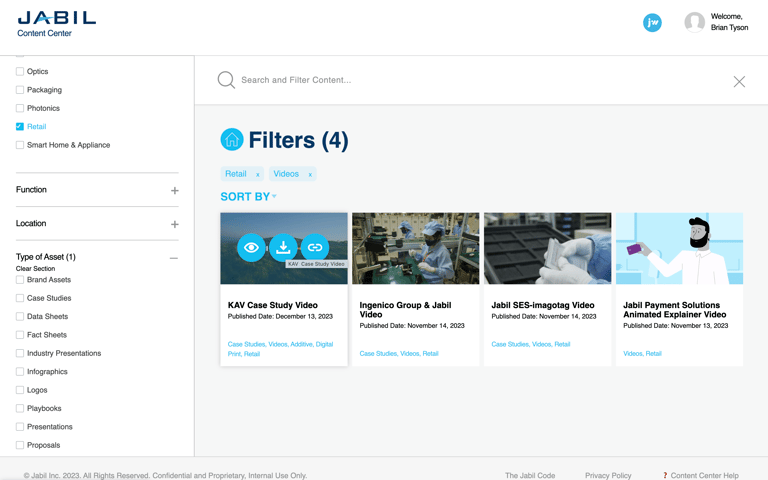768x480 pixels.
Task: Open Jabil Payment Solutions video thumbnail
Action: point(679,248)
